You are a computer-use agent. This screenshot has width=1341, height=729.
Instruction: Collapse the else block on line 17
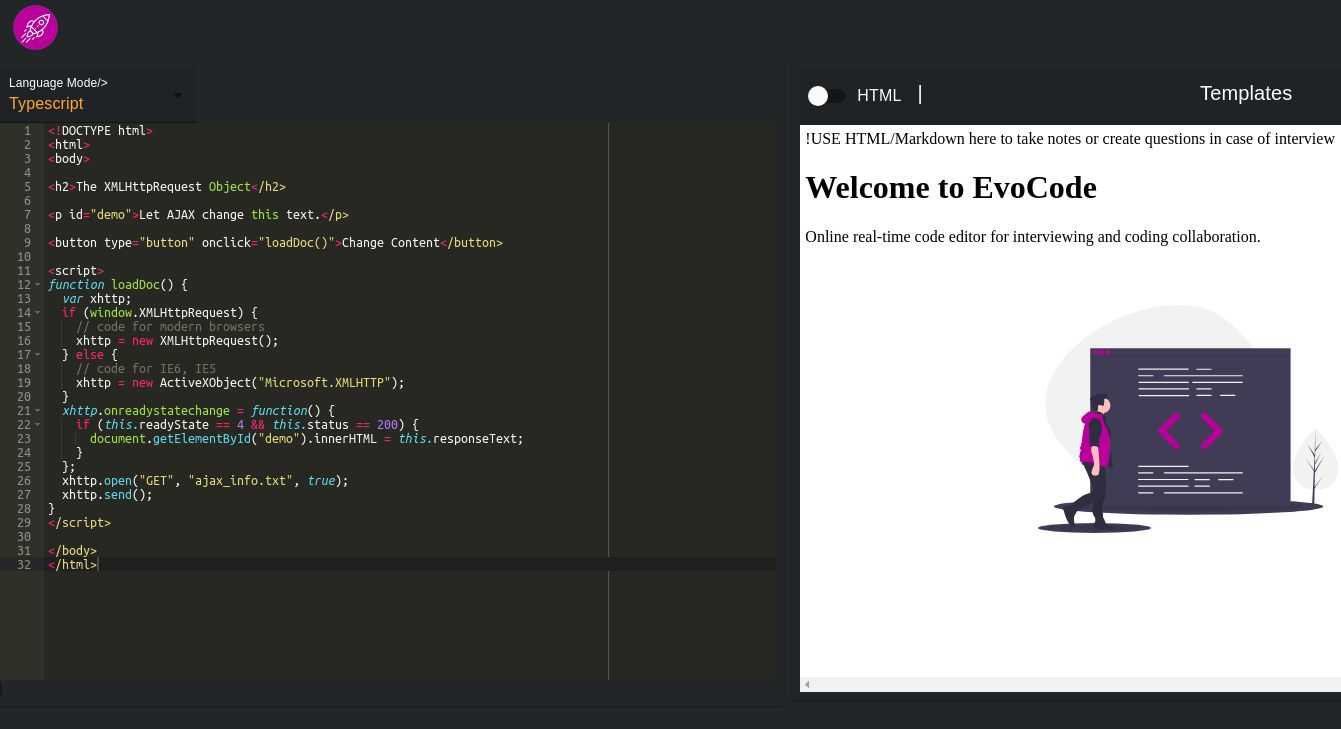click(37, 355)
